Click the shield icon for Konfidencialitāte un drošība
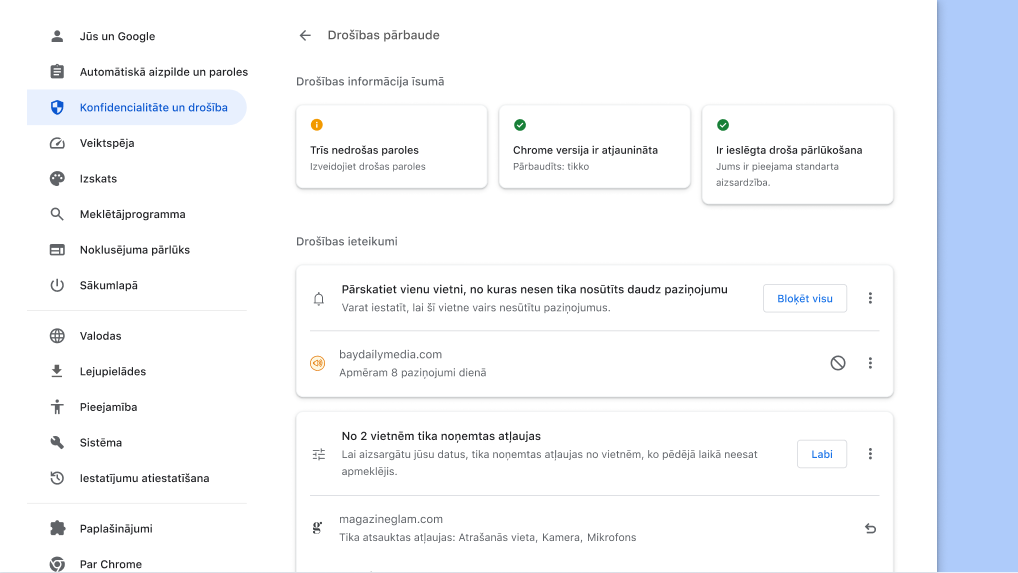This screenshot has width=1018, height=573. click(57, 108)
